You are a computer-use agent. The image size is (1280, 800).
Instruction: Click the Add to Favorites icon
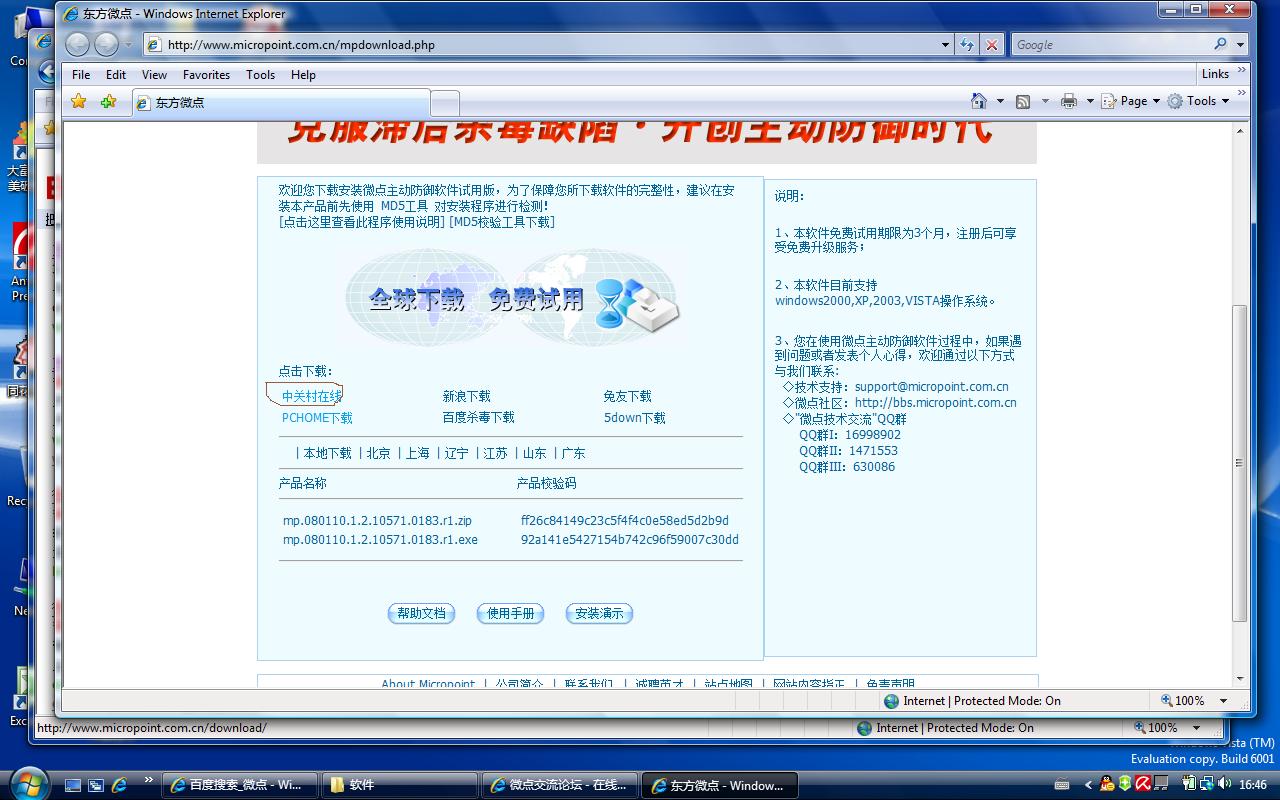coord(108,101)
